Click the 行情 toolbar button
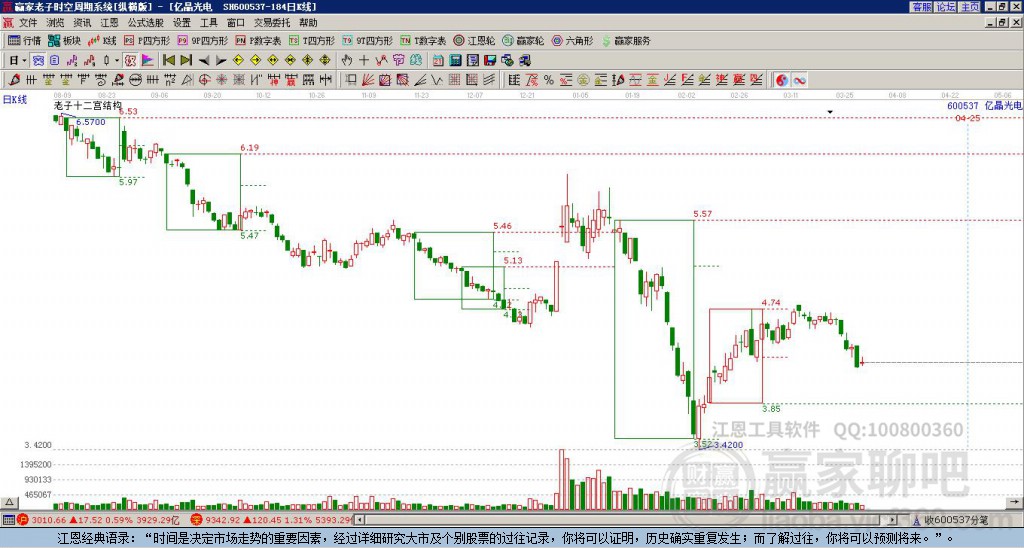This screenshot has width=1024, height=548. click(x=25, y=40)
